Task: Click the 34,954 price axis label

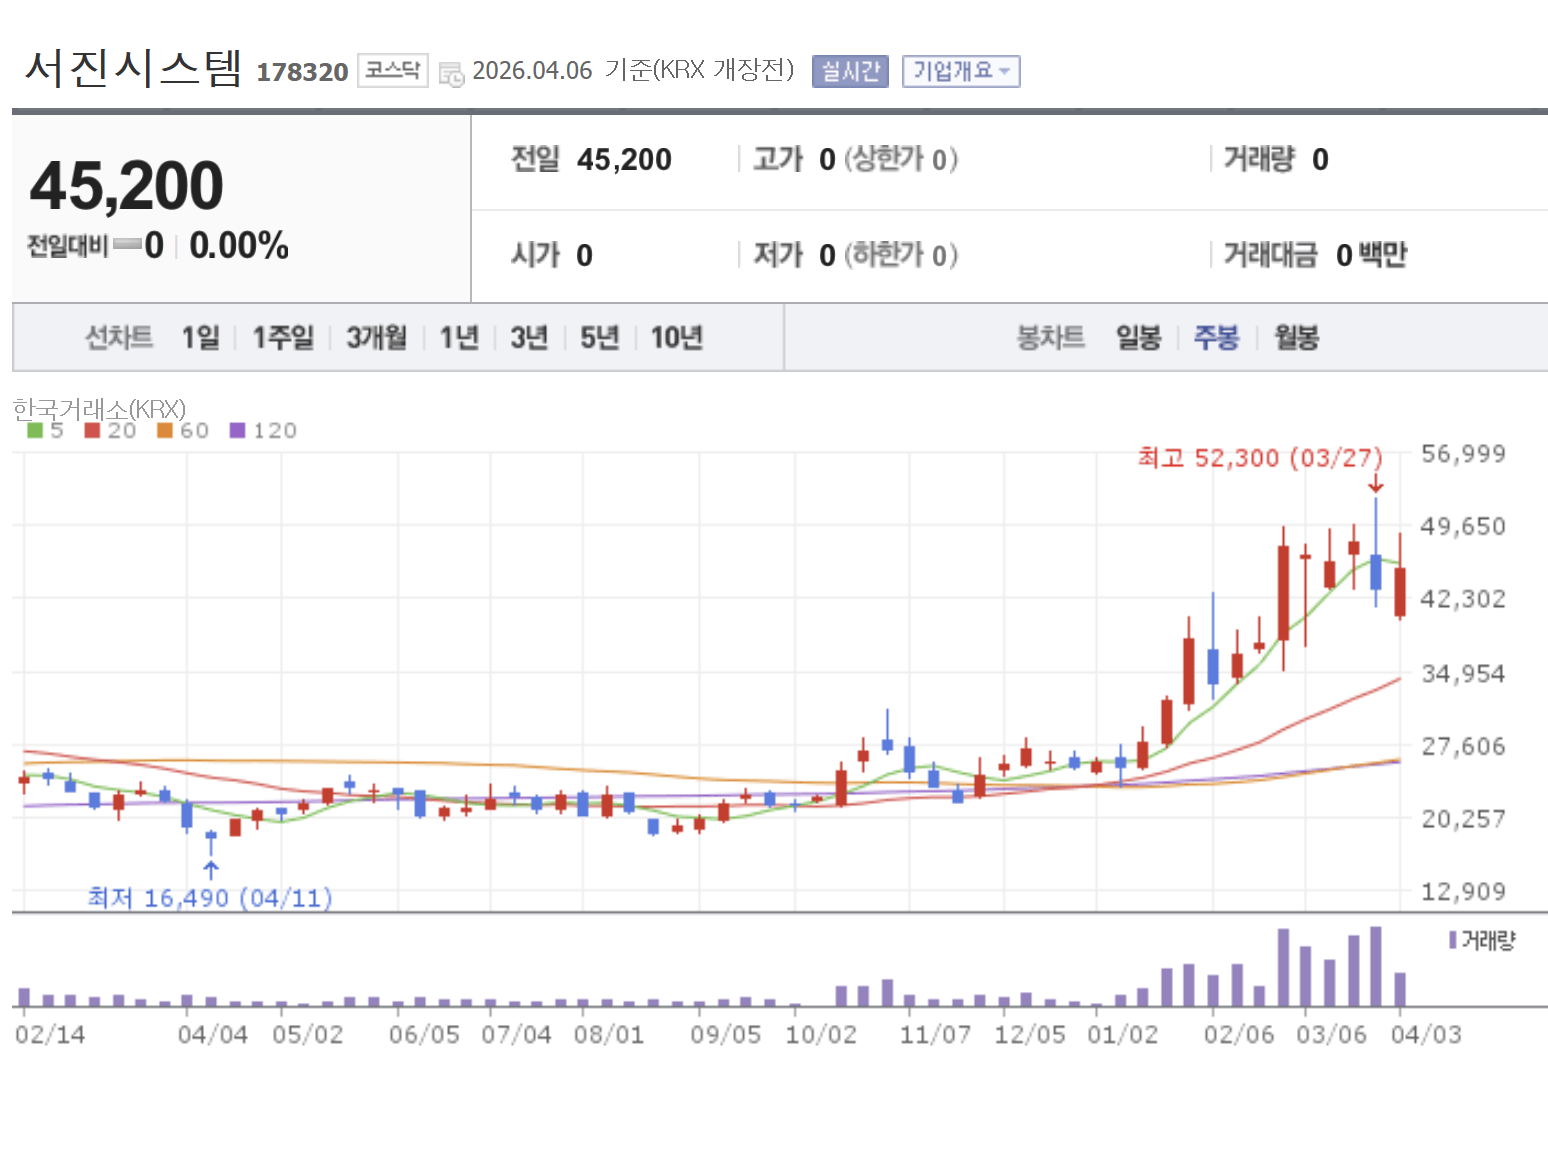Action: pyautogui.click(x=1463, y=674)
